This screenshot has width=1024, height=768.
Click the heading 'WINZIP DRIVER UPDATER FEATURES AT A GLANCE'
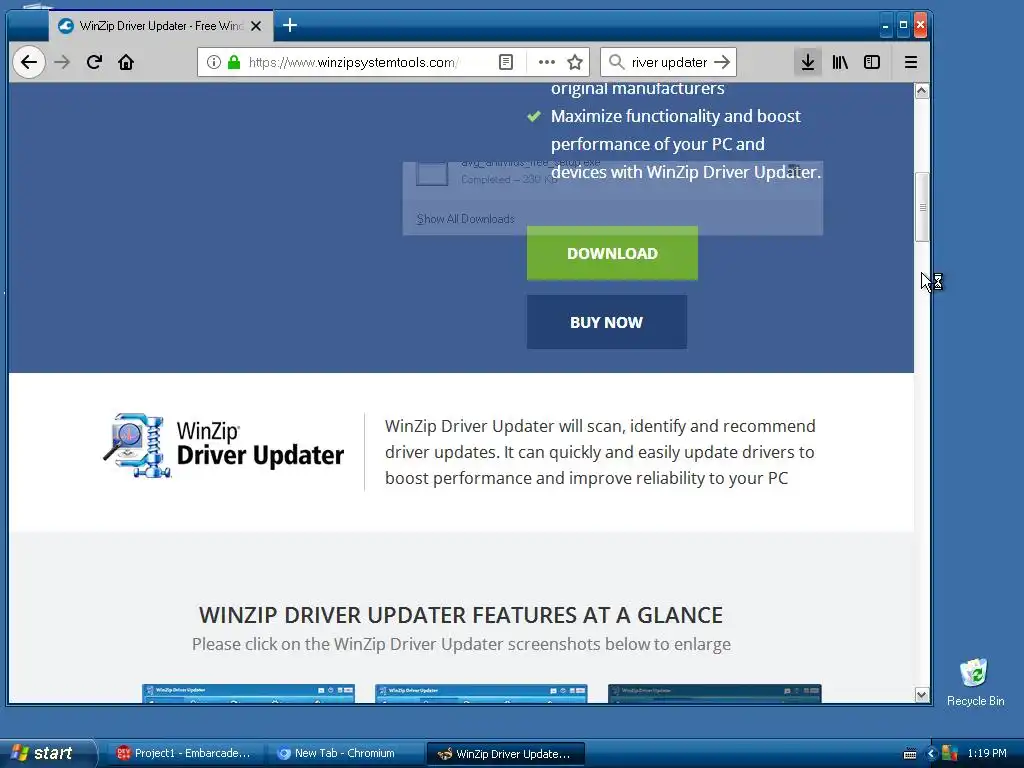461,615
